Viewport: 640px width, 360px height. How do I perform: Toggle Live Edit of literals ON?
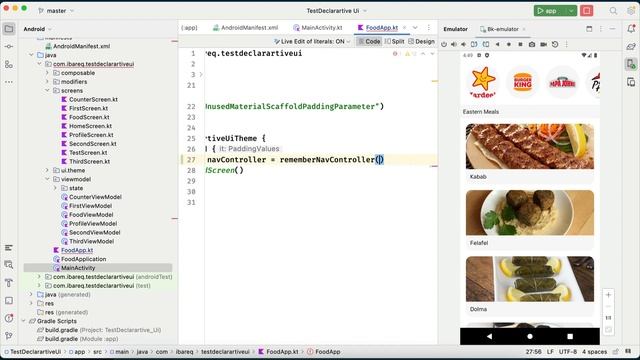[x=312, y=41]
